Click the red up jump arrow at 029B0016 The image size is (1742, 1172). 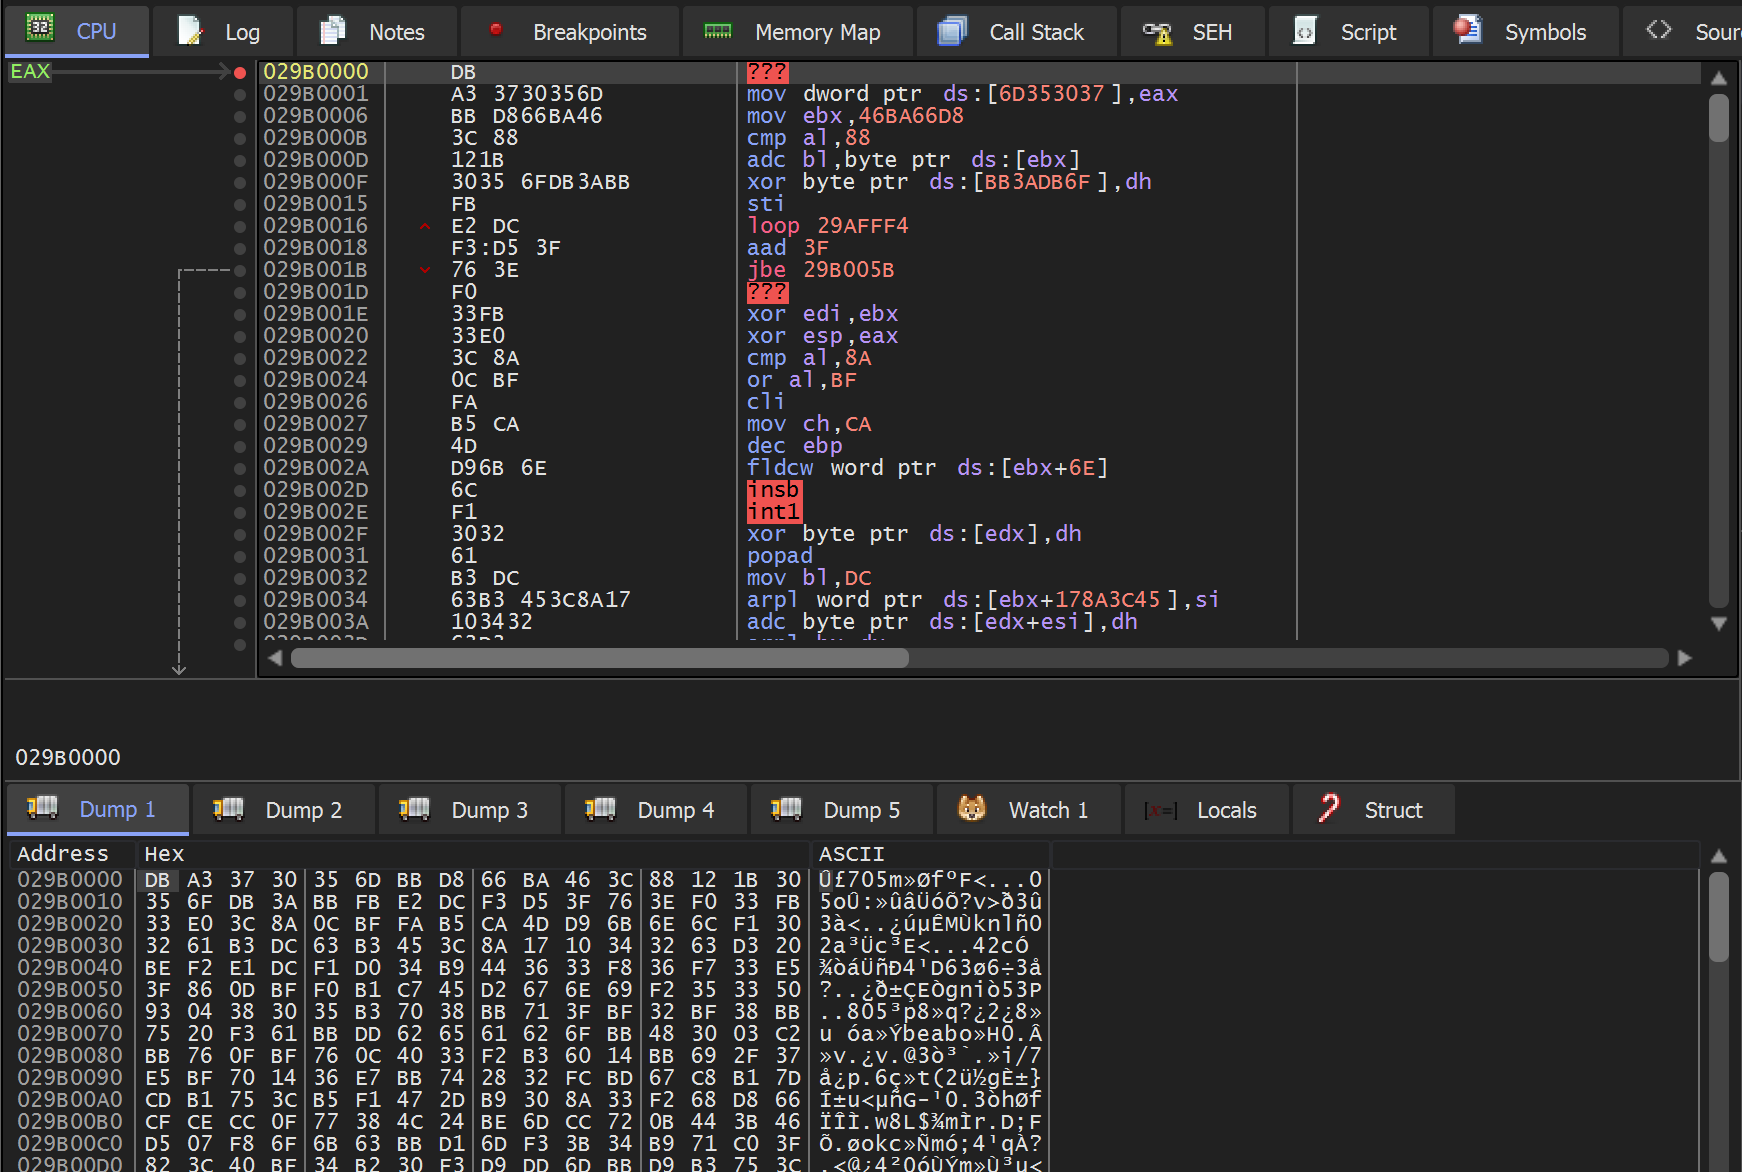[x=425, y=226]
